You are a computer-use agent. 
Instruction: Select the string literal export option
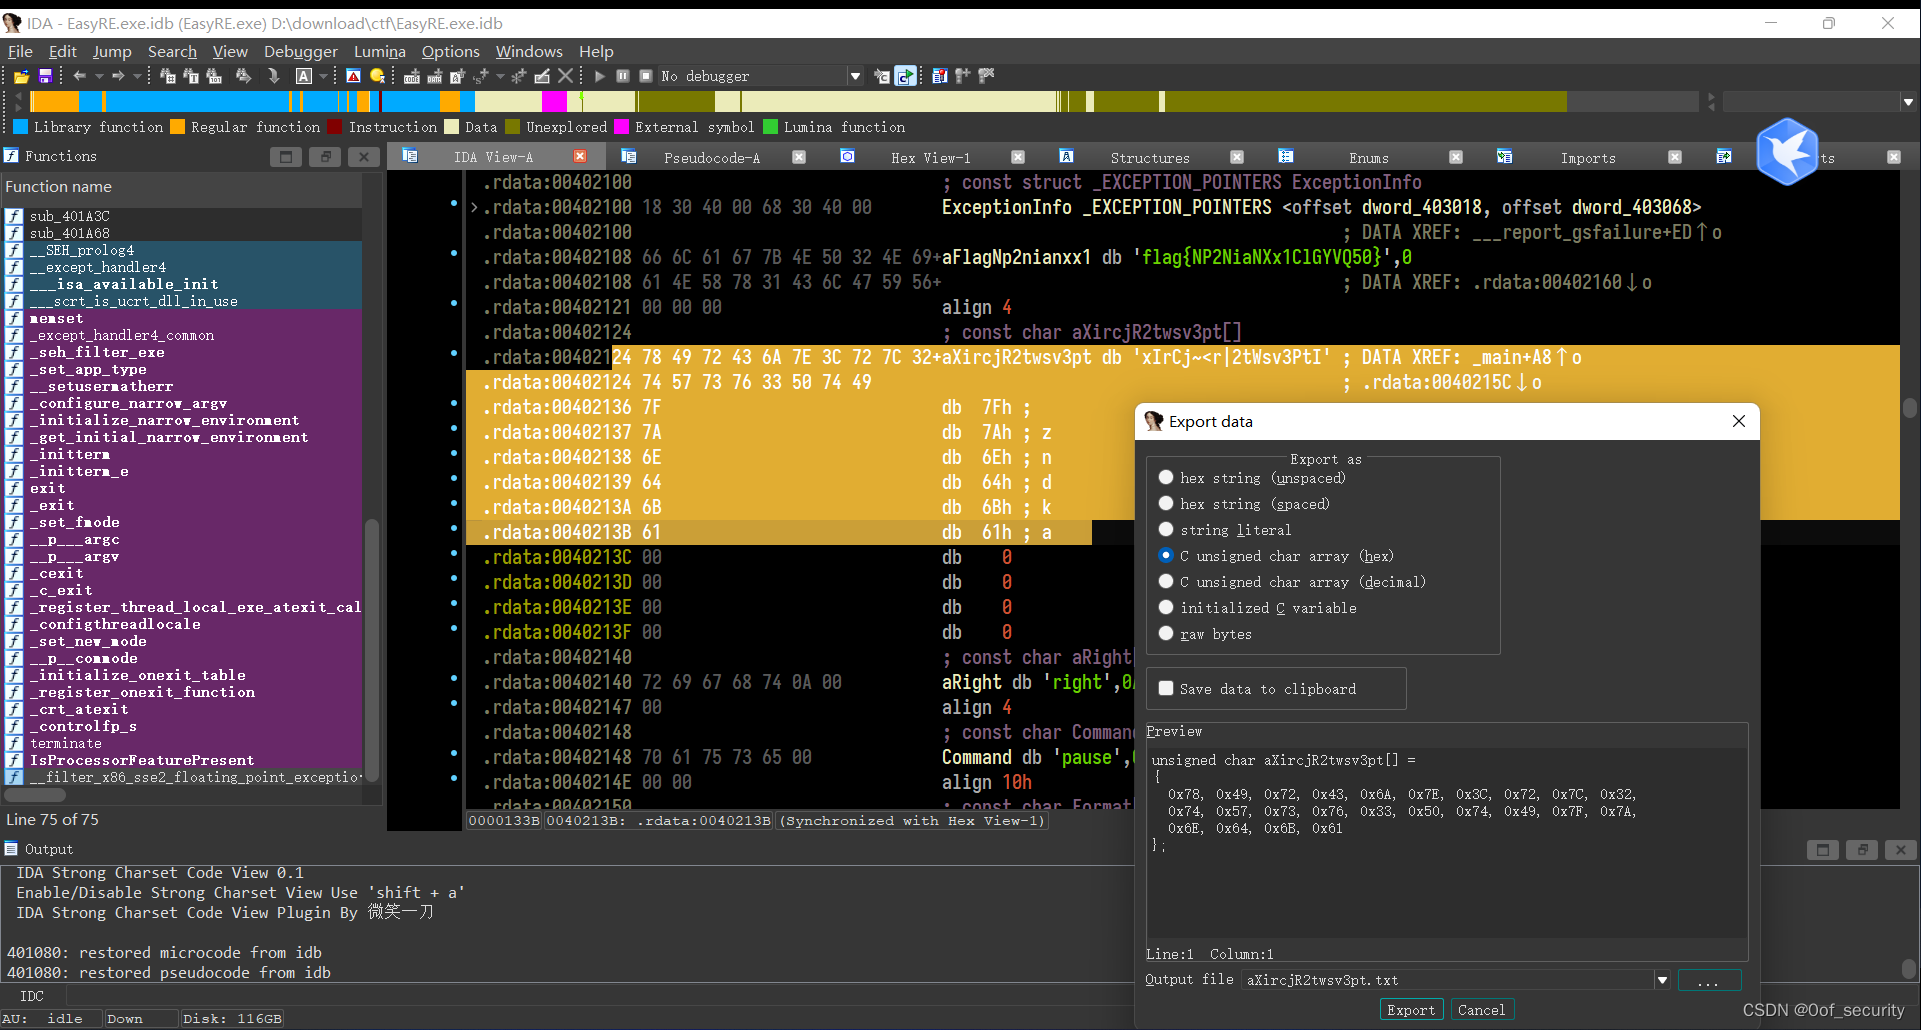click(1165, 530)
